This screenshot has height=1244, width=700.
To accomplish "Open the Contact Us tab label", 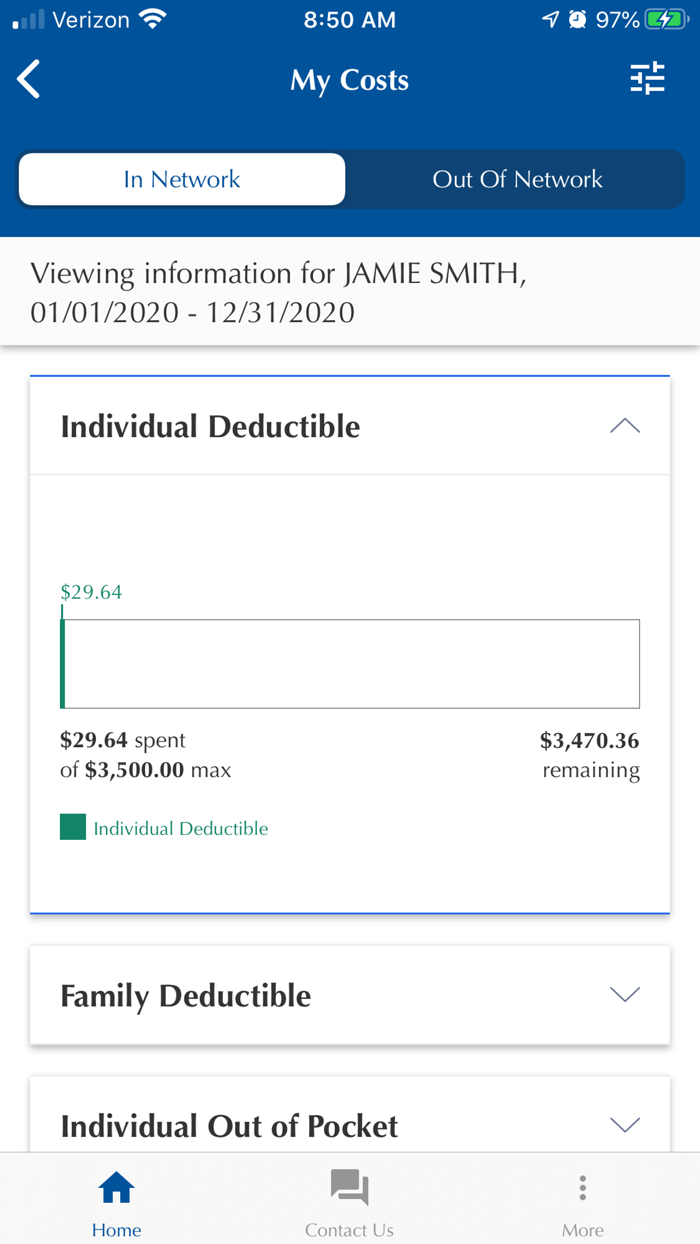I will click(349, 1230).
